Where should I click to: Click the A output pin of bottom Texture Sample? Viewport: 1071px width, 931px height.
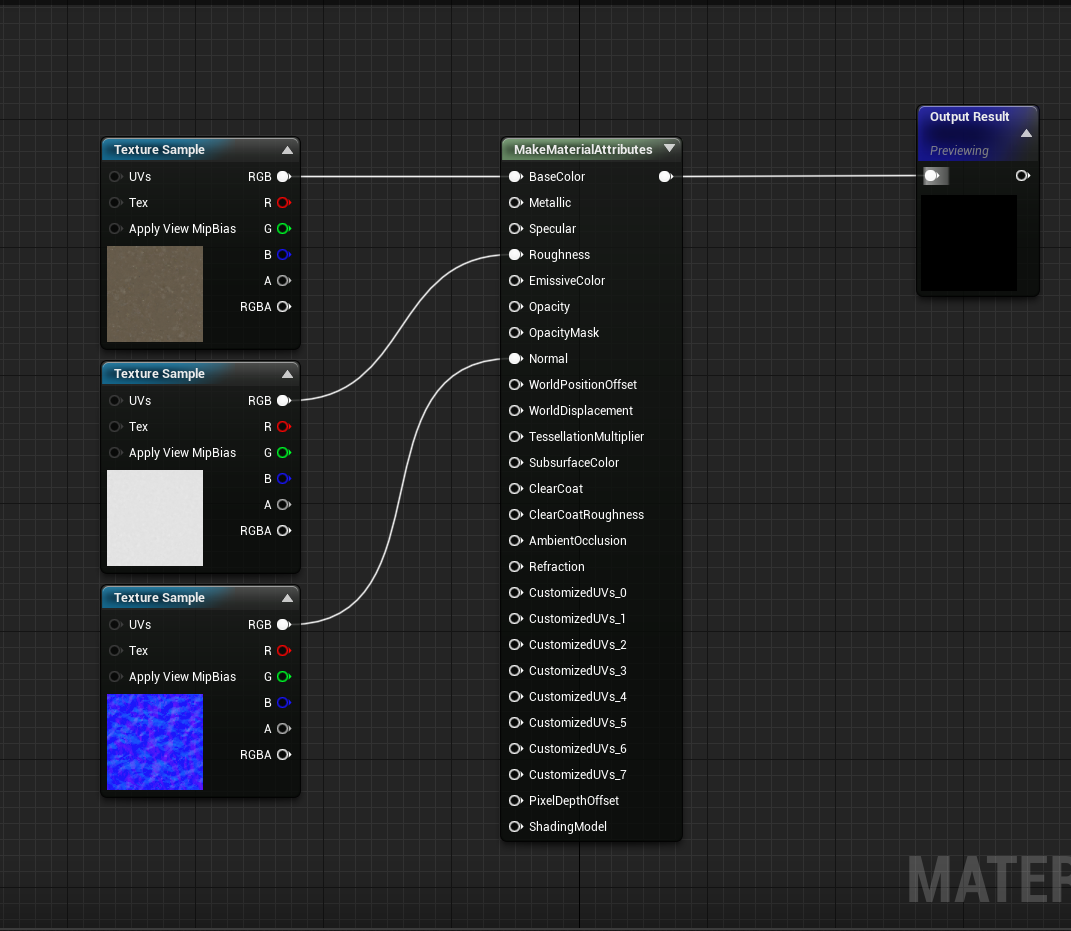283,728
